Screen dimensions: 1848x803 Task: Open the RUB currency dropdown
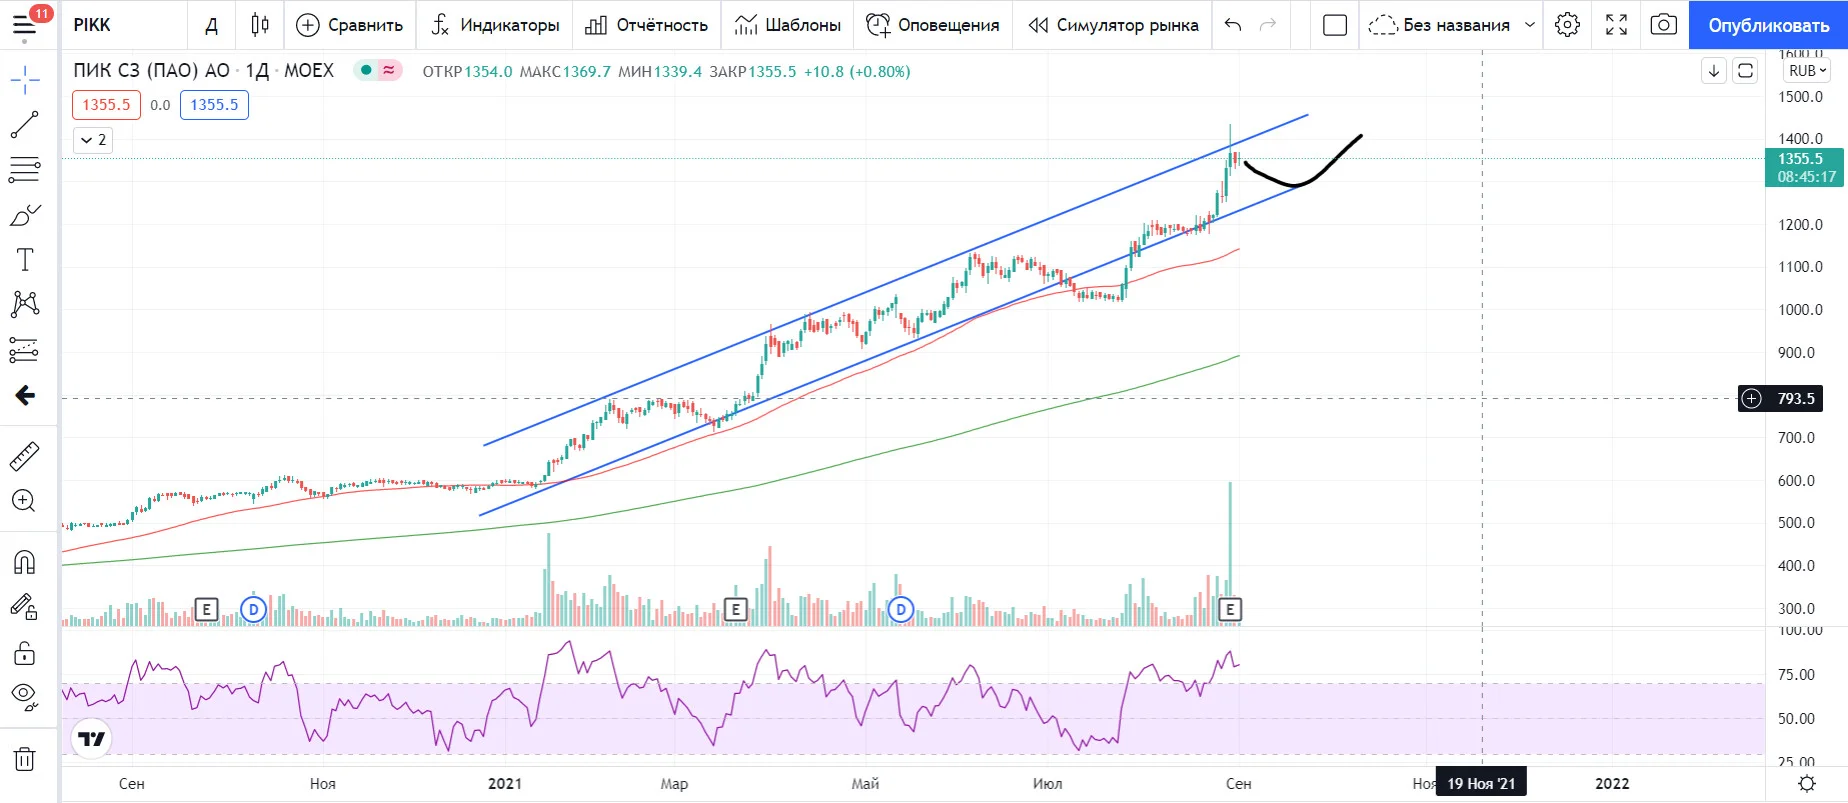click(x=1808, y=71)
